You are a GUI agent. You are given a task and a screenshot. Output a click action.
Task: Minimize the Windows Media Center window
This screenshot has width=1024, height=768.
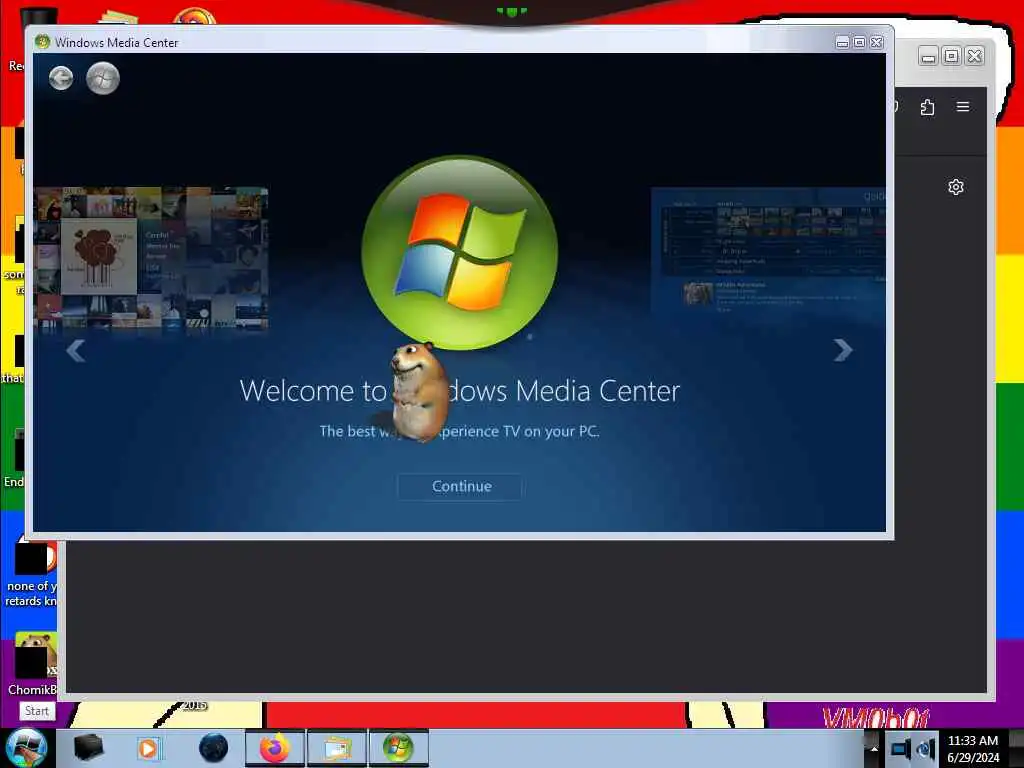[842, 42]
